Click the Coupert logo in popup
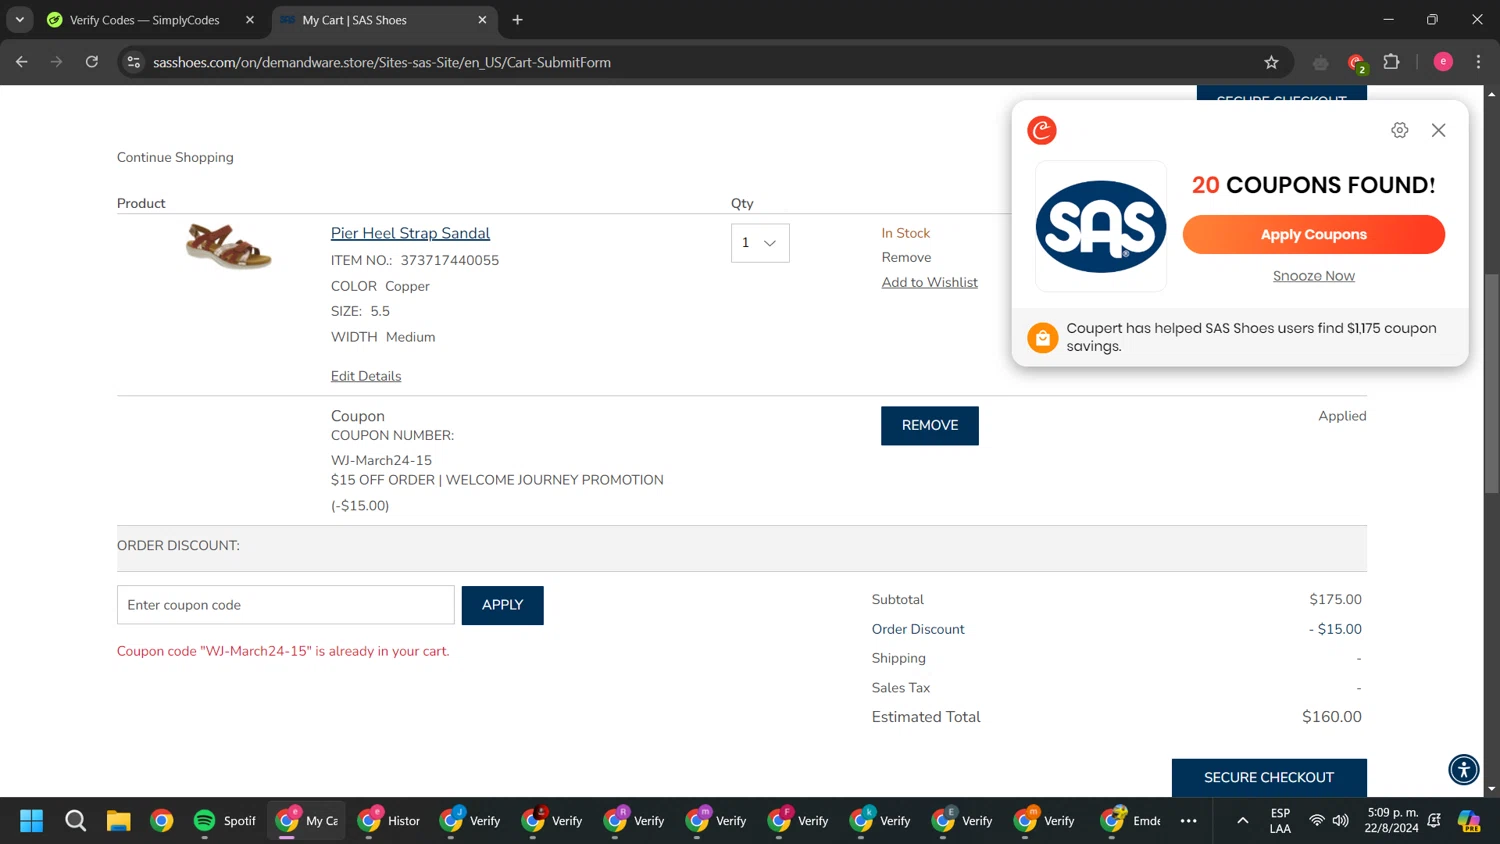This screenshot has height=844, width=1500. pyautogui.click(x=1042, y=130)
